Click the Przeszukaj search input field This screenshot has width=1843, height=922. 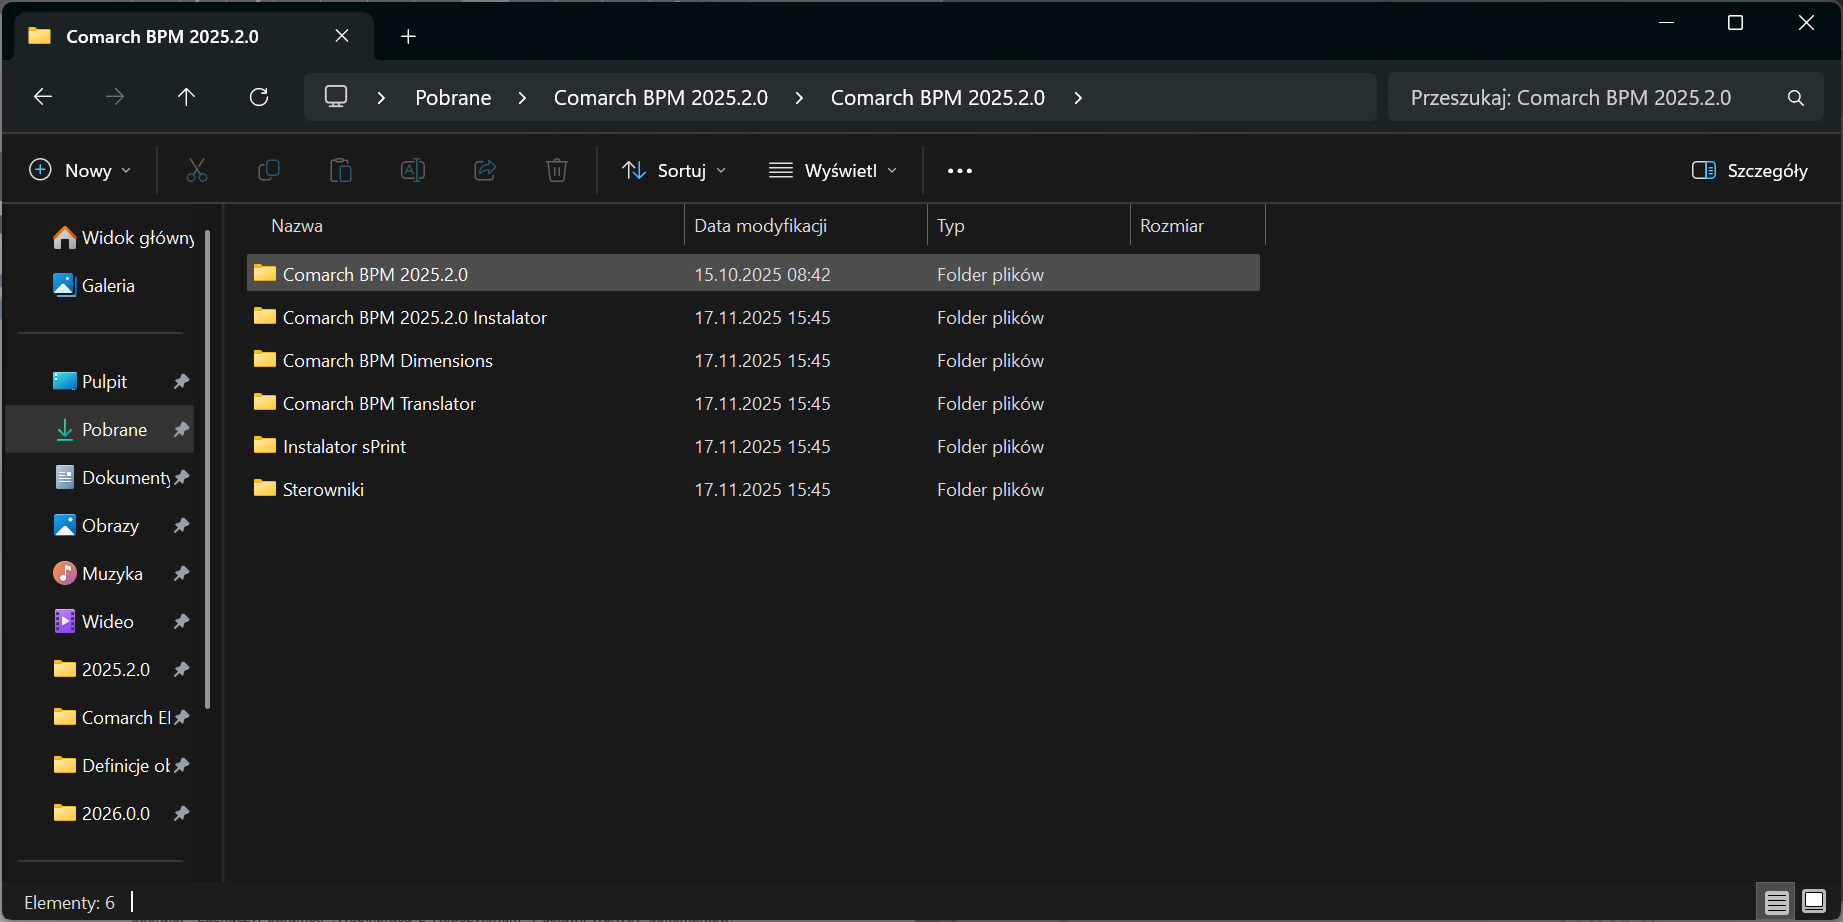point(1590,98)
